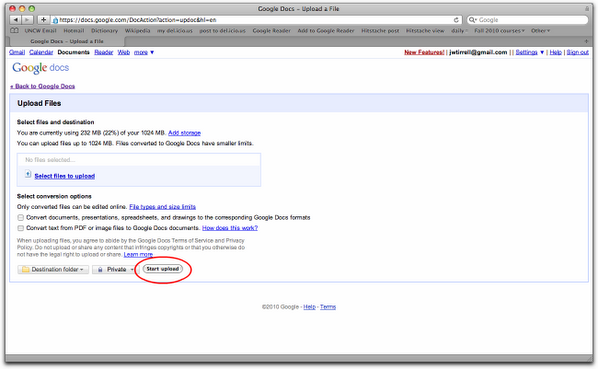Viewport: 598px width, 369px height.
Task: Click the Google docs logo
Action: click(40, 68)
